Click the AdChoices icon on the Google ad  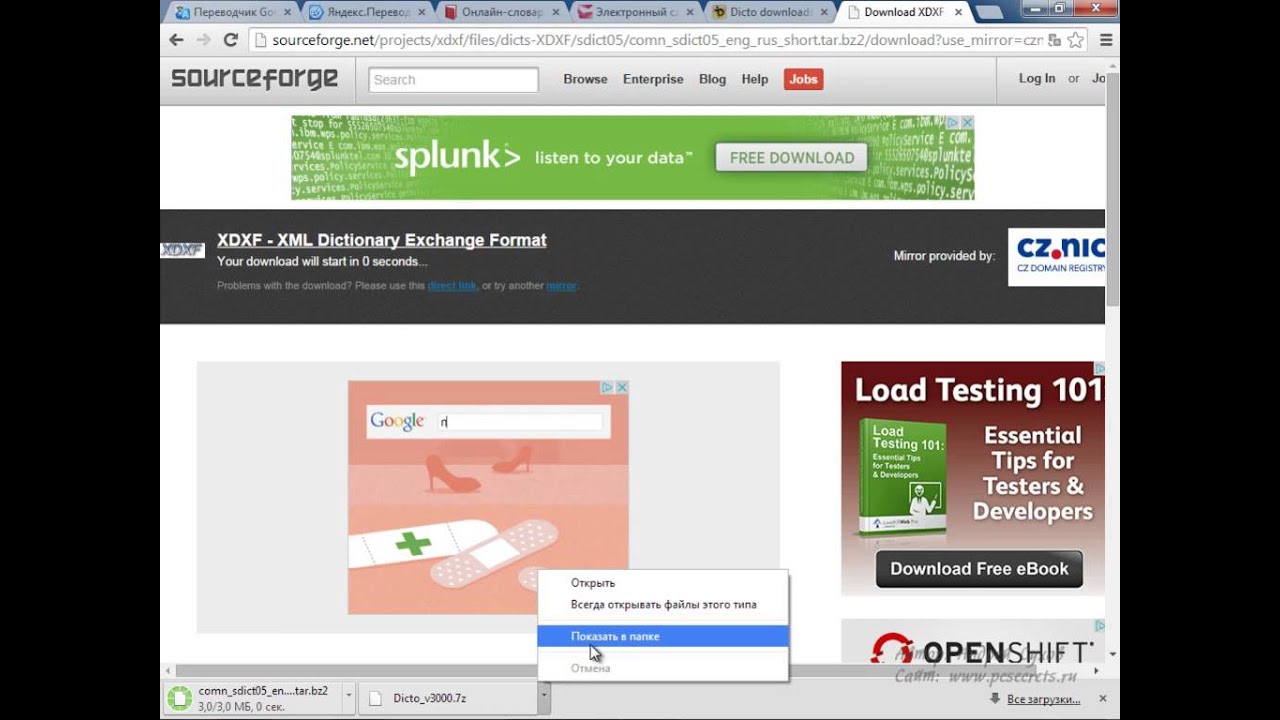[x=606, y=387]
